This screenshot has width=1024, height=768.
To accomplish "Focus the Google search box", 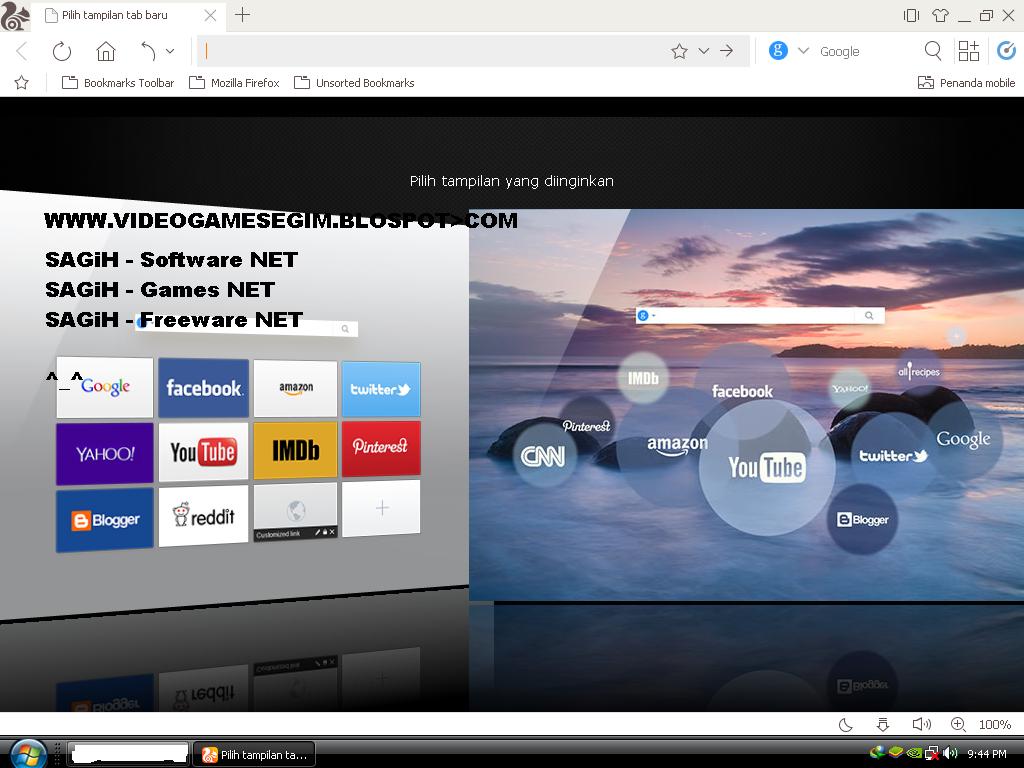I will pyautogui.click(x=865, y=52).
